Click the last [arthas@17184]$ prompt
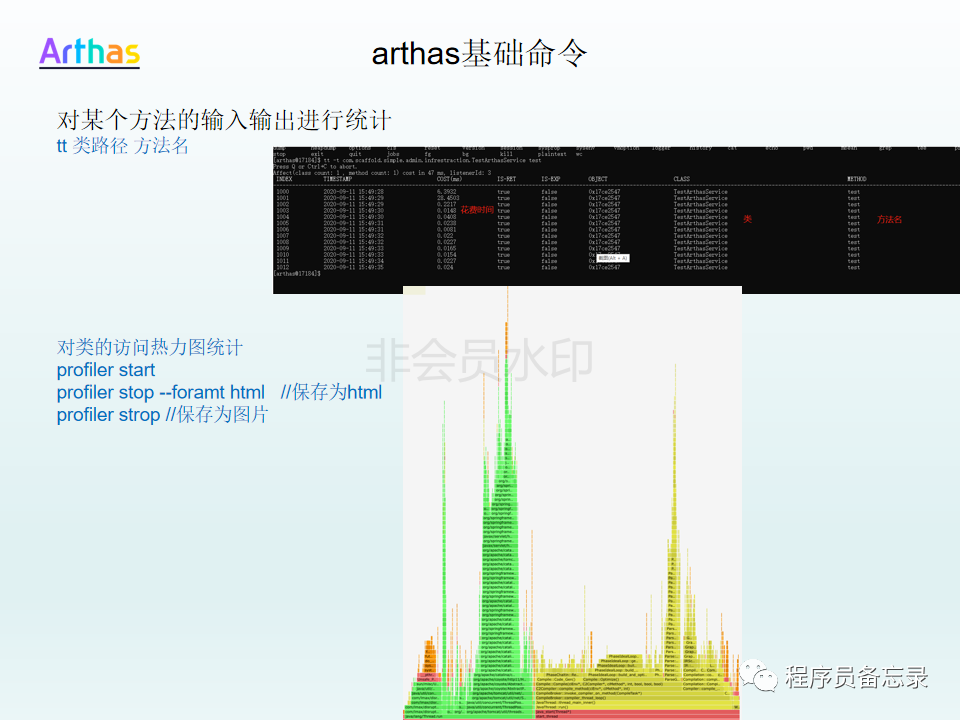Image resolution: width=960 pixels, height=720 pixels. 296,273
